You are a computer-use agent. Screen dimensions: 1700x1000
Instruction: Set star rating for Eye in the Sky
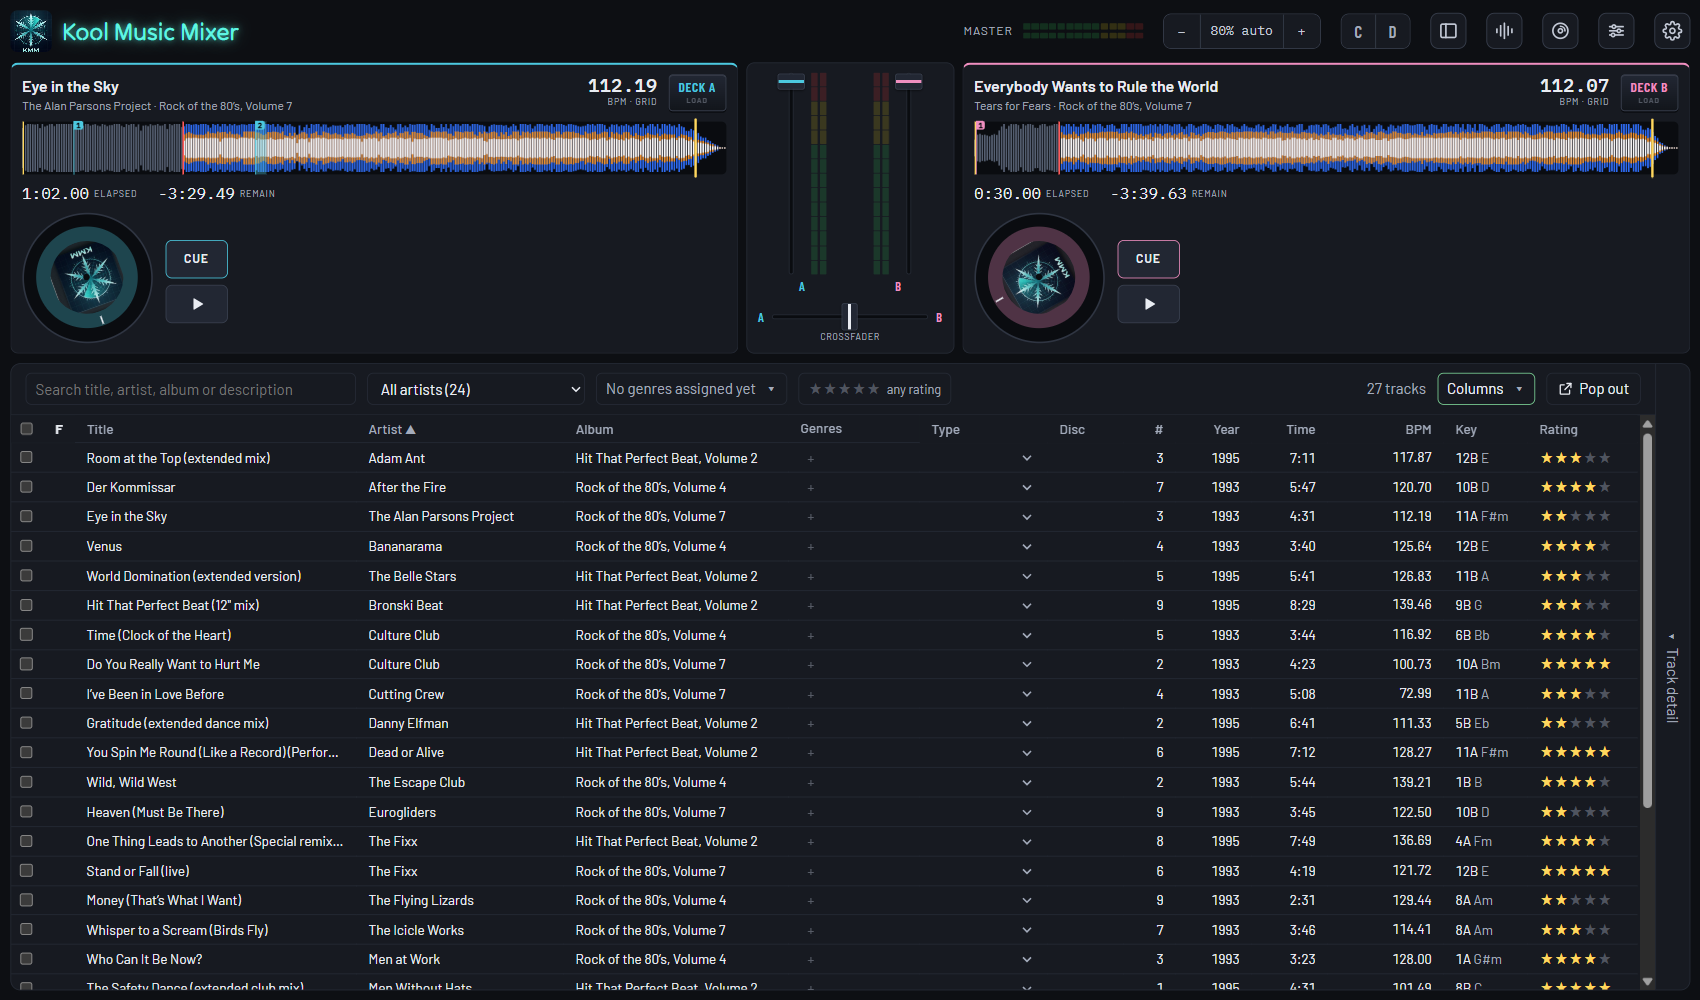point(1575,516)
